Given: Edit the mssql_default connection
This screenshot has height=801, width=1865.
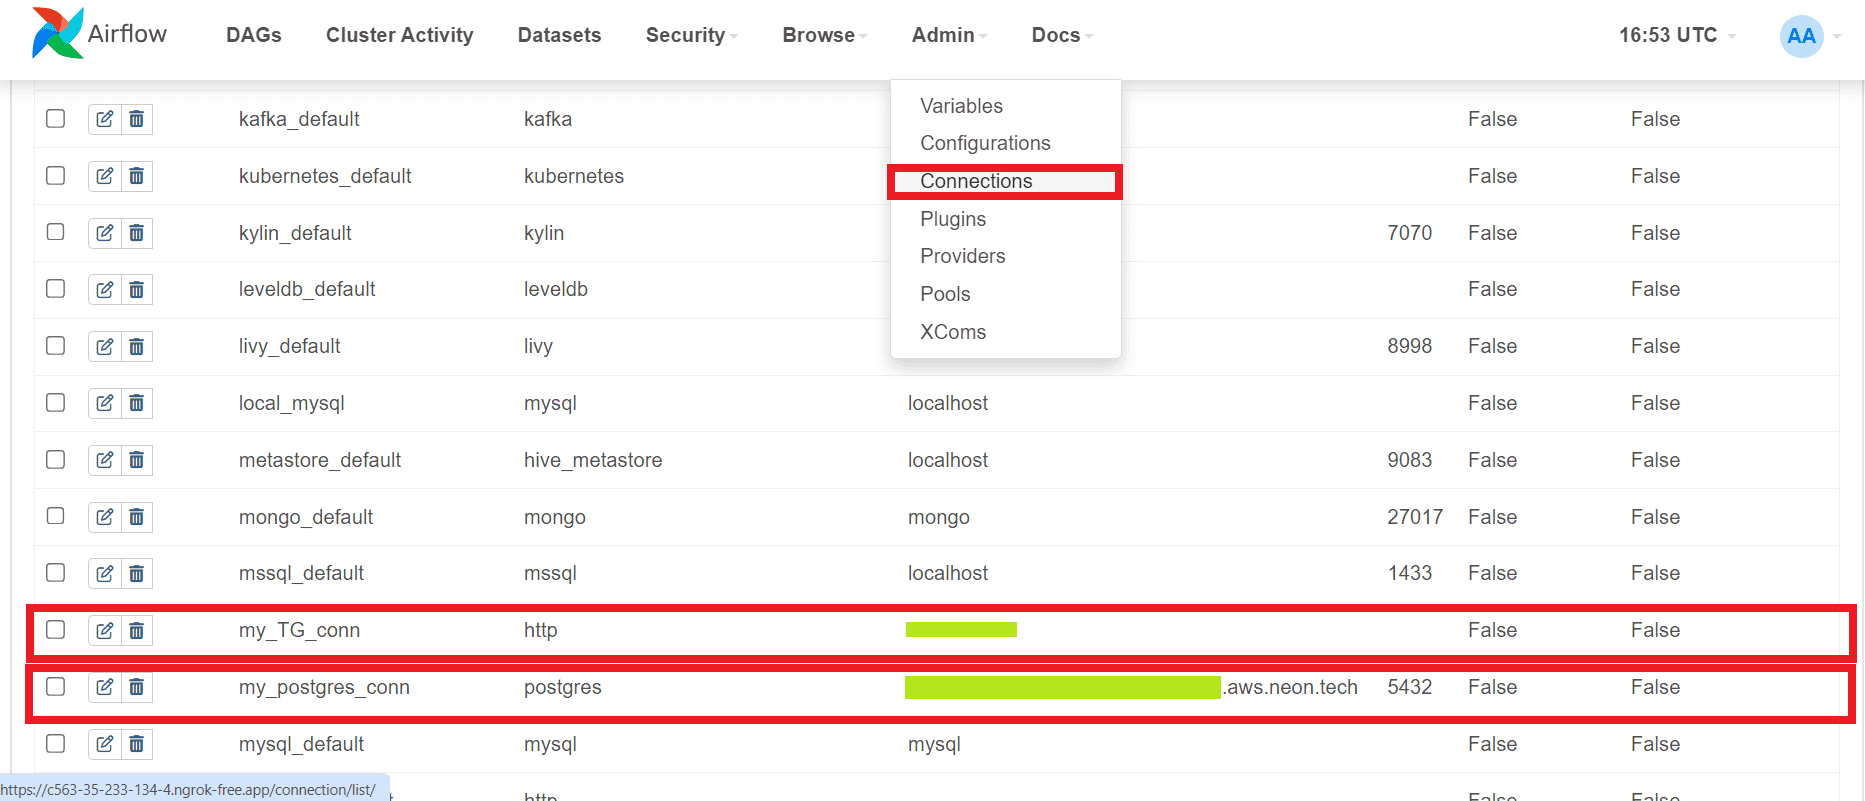Looking at the screenshot, I should tap(105, 573).
